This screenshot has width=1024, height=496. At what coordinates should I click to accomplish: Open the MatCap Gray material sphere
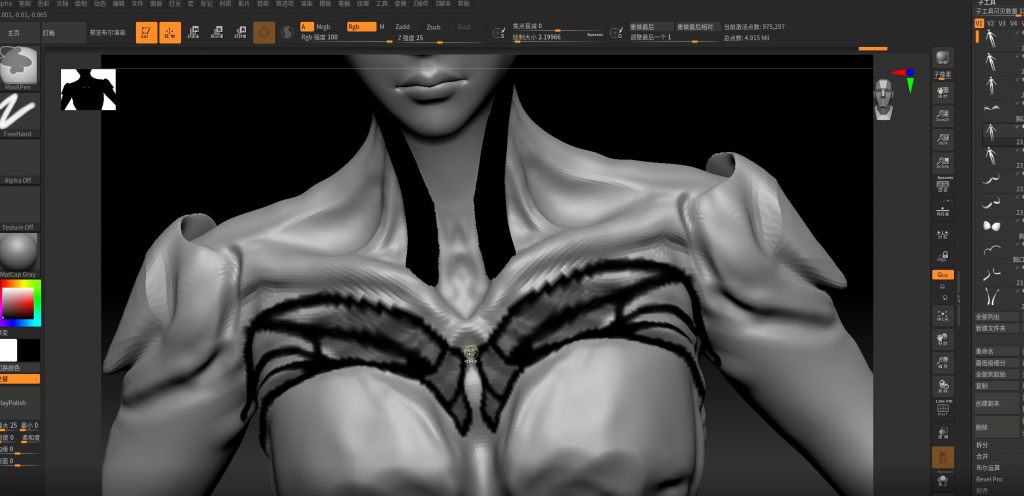[20, 252]
